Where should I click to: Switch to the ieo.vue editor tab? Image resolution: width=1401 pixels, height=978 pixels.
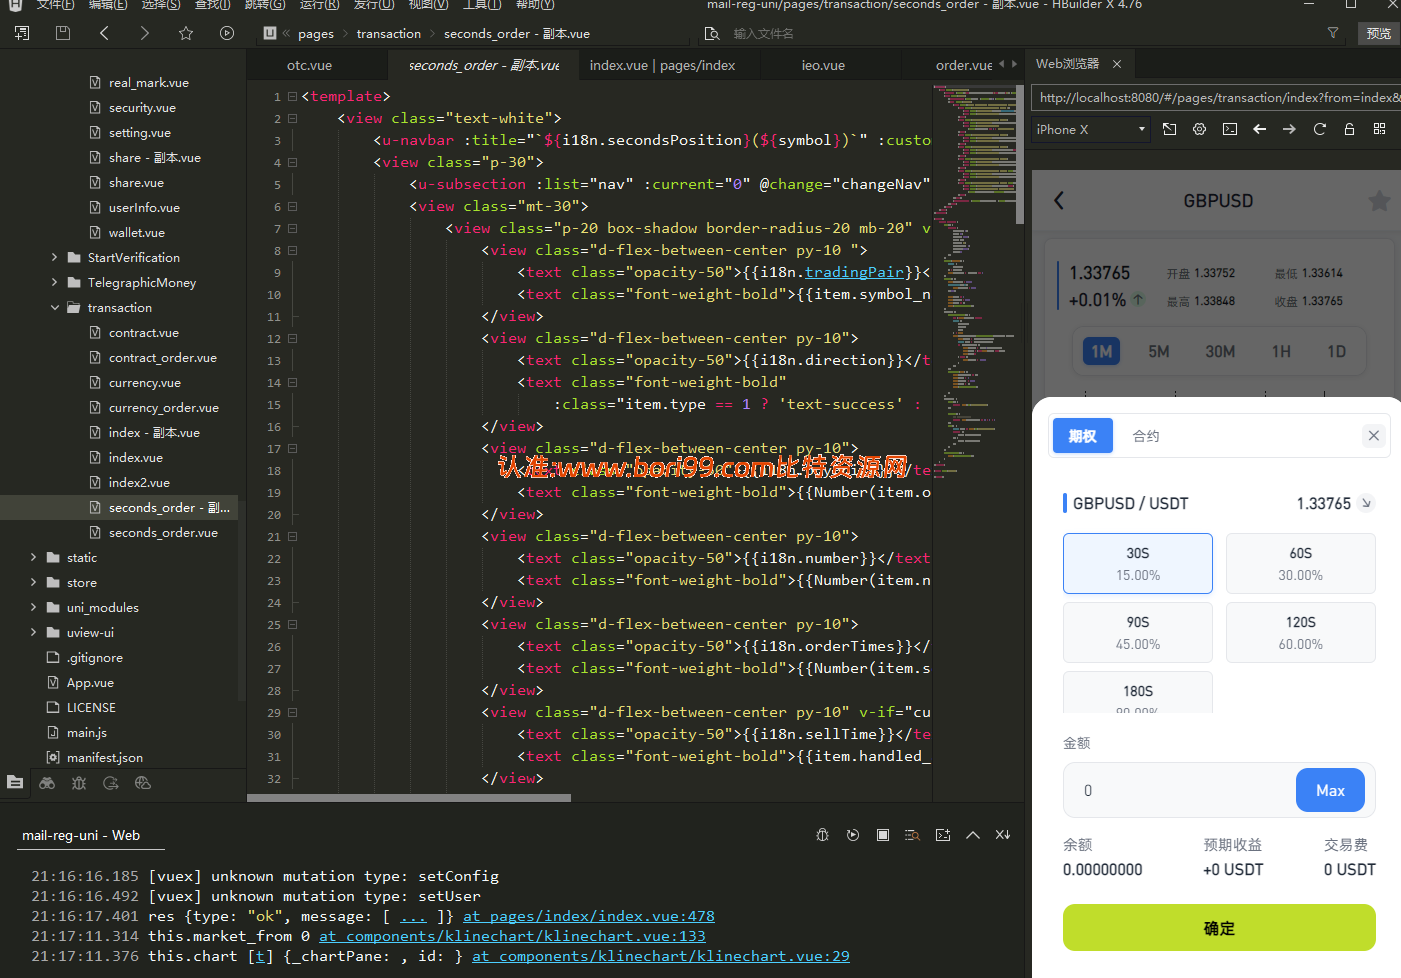(823, 65)
